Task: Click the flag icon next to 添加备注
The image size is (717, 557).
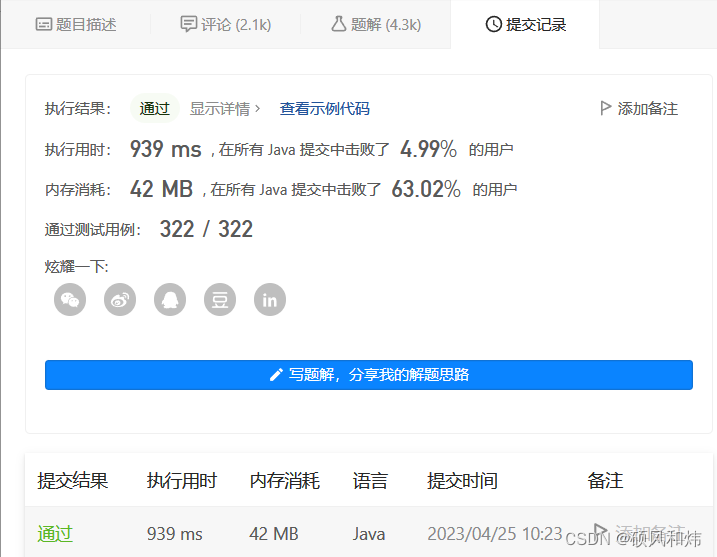Action: coord(605,108)
